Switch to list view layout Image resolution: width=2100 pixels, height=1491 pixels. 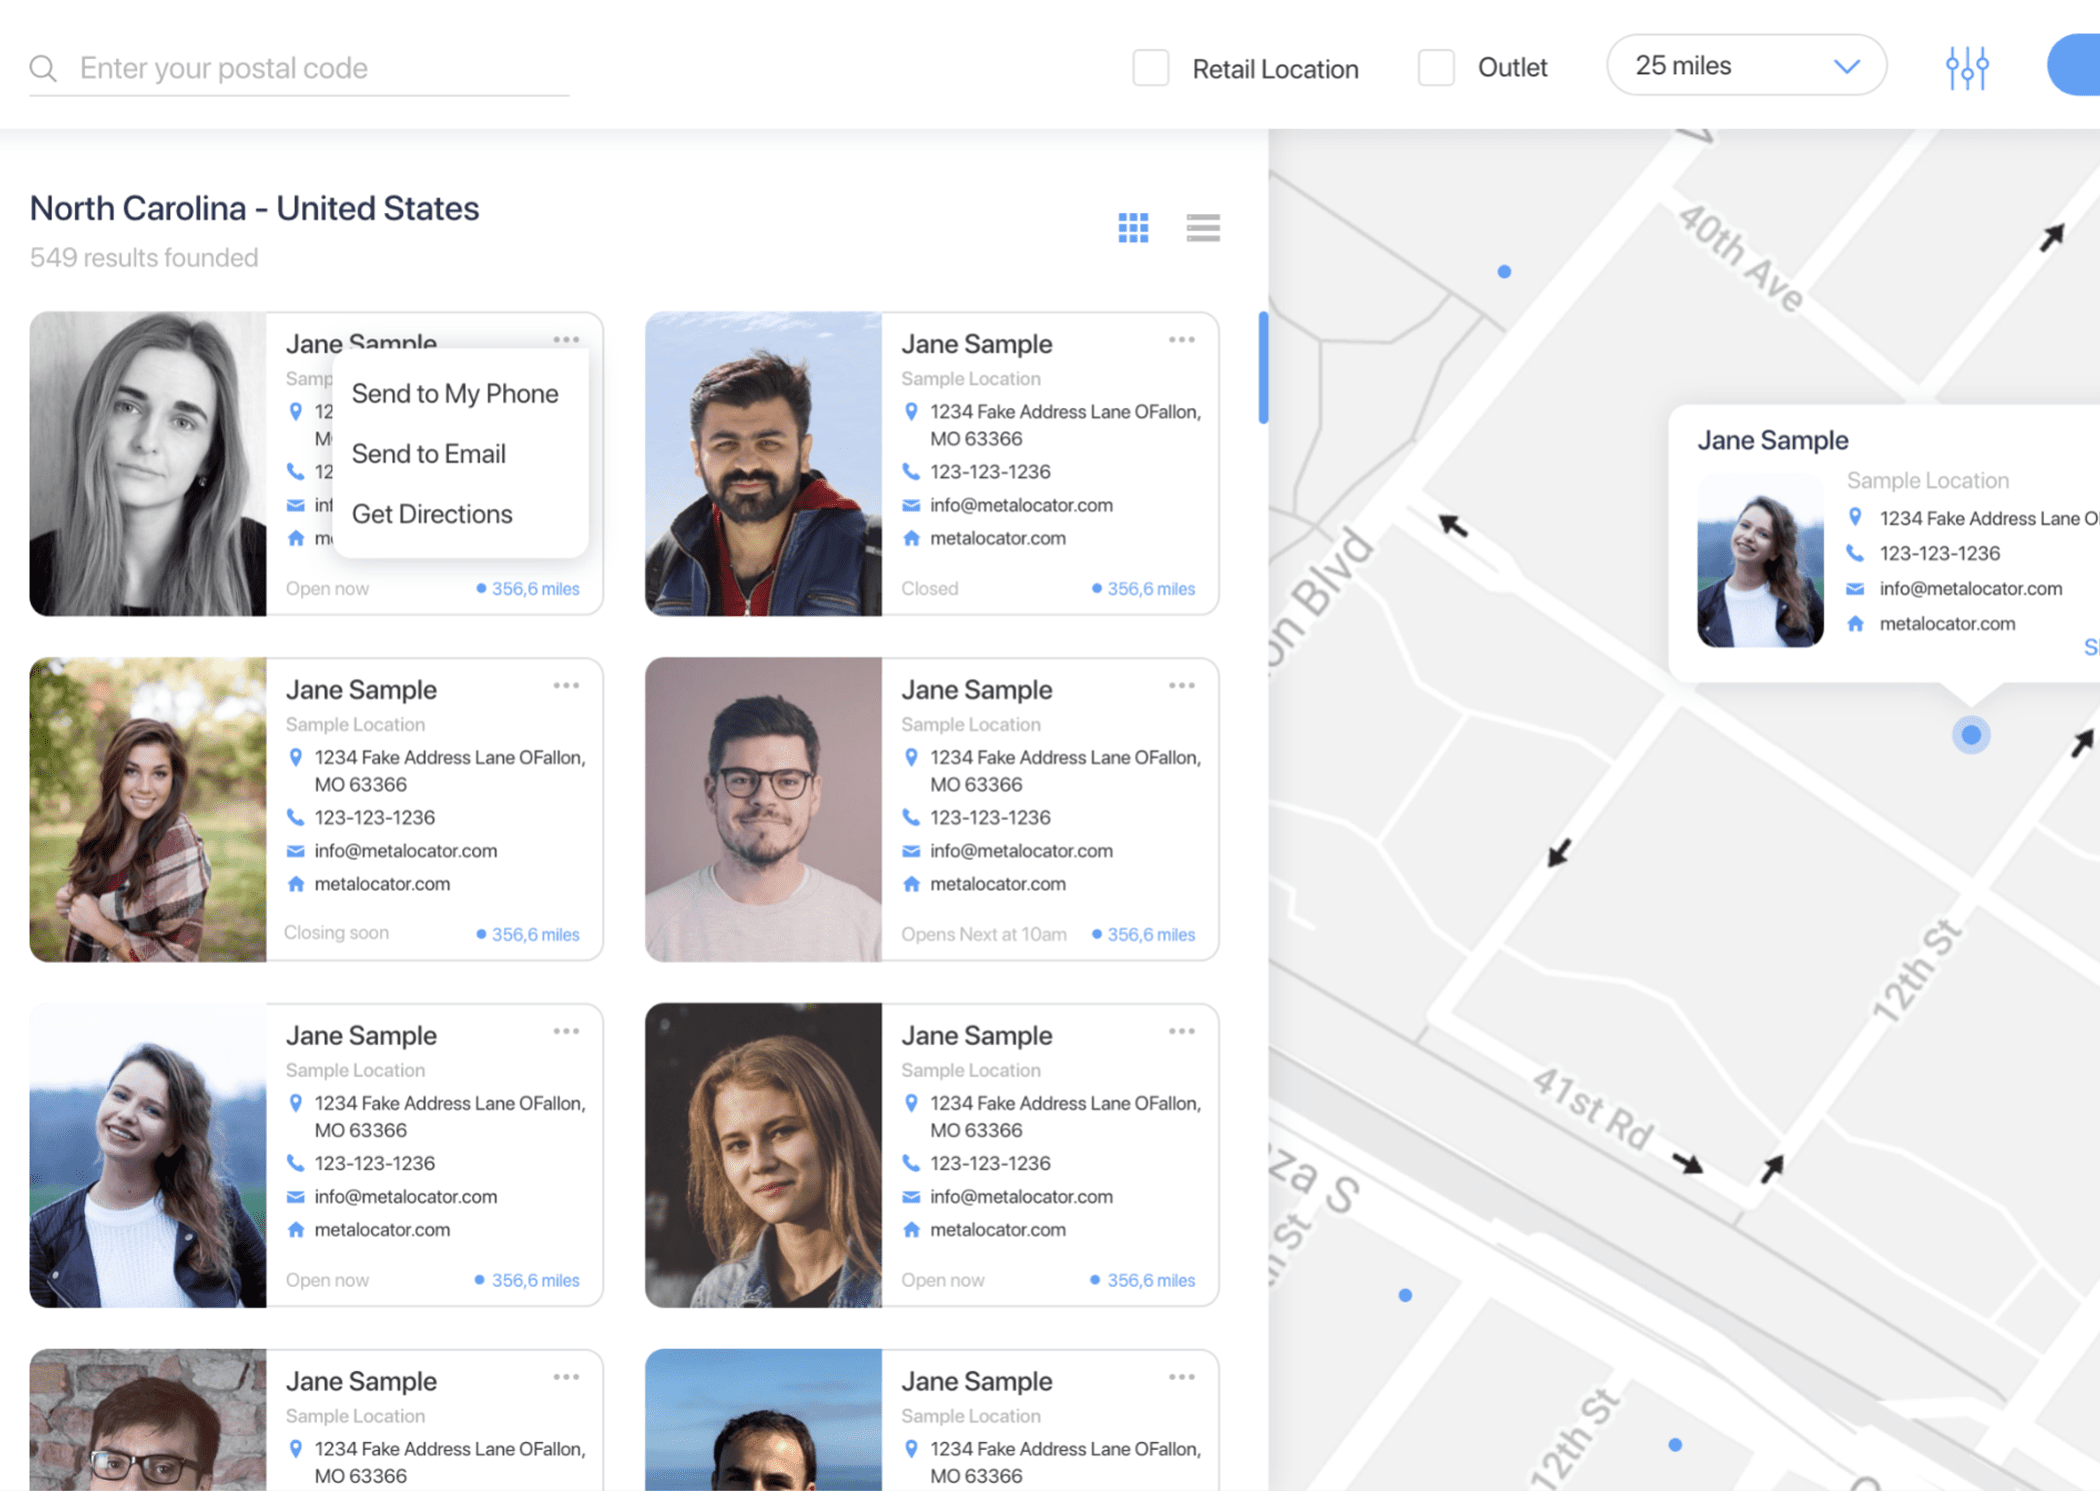point(1203,228)
